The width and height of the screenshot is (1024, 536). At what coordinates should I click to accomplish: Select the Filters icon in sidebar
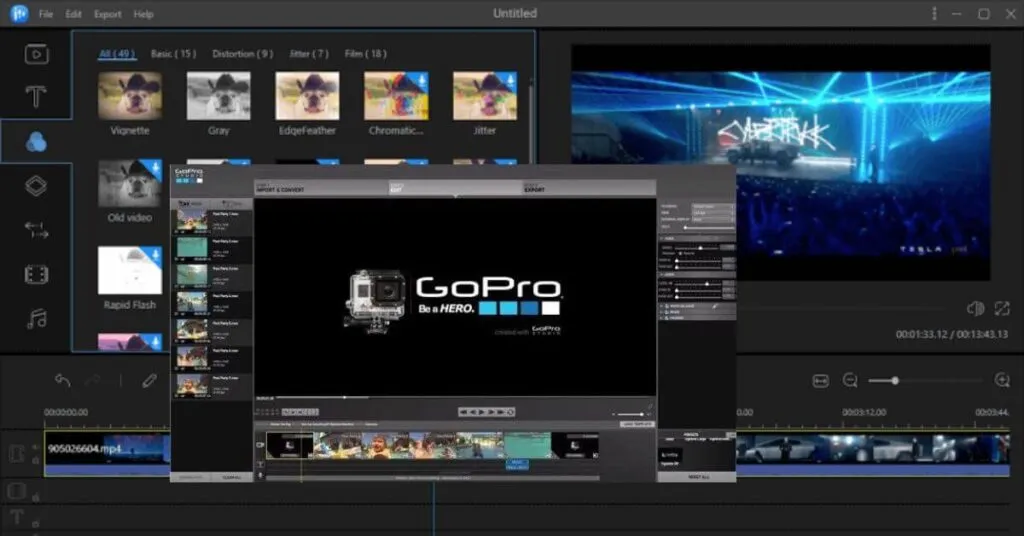click(36, 141)
